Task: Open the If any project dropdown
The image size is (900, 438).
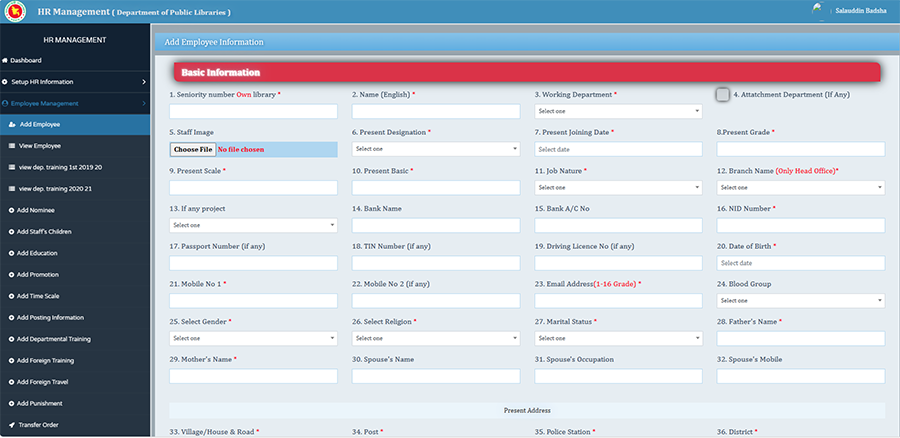Action: (x=253, y=226)
